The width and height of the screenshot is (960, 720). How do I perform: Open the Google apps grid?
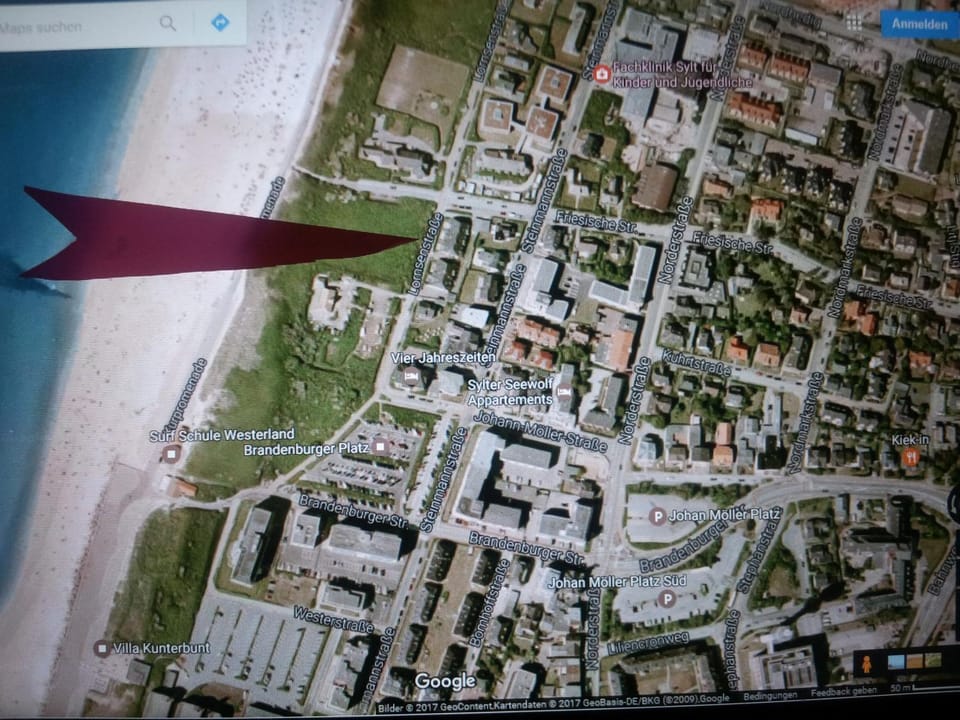[x=853, y=21]
